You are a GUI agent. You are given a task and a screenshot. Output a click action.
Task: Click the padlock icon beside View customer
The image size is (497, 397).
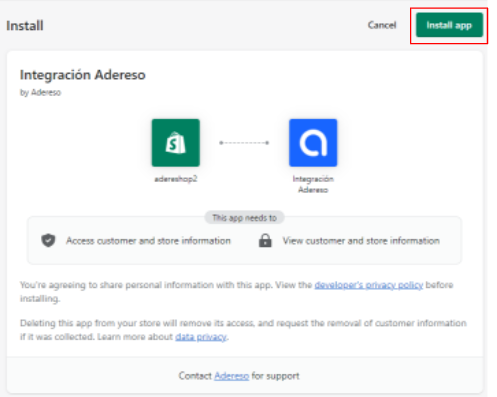point(265,240)
